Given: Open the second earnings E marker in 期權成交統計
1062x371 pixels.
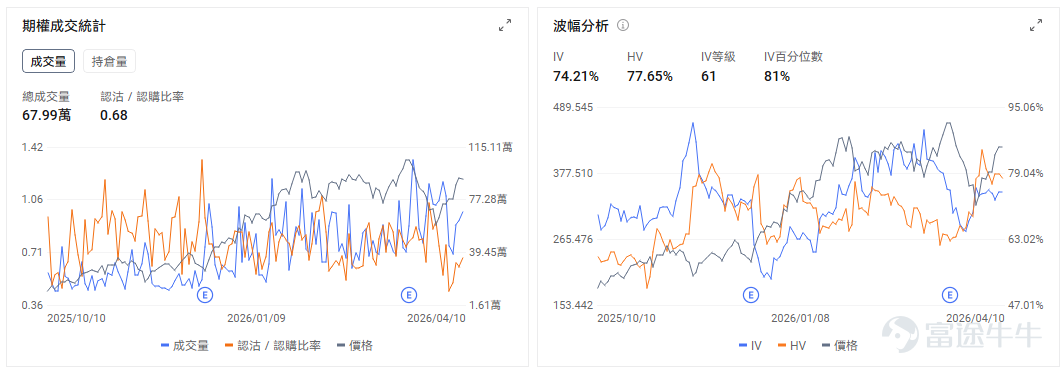Looking at the screenshot, I should [408, 294].
